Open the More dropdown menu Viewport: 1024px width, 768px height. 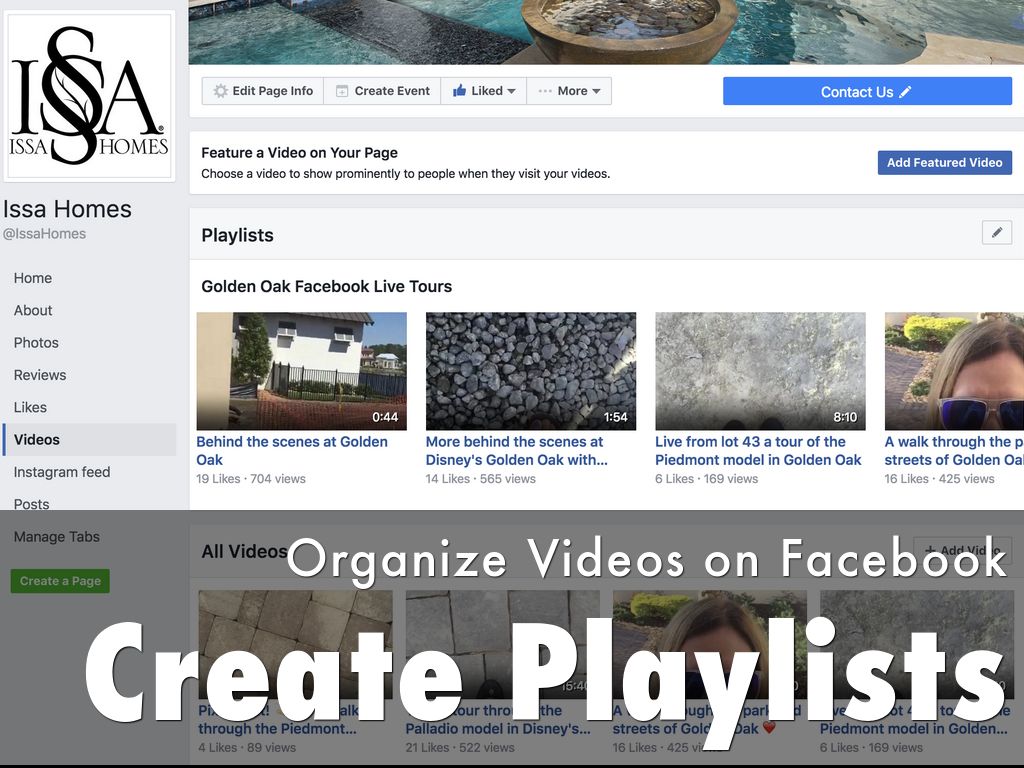pos(569,91)
